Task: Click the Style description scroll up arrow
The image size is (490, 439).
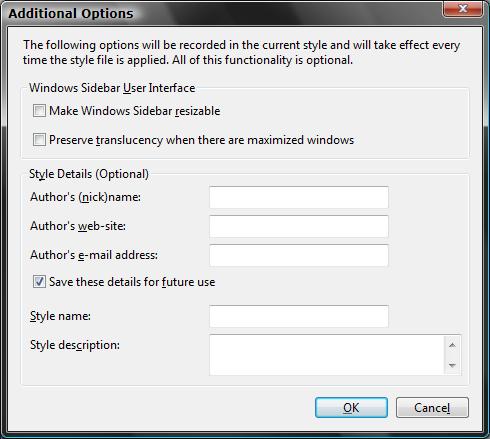Action: (x=452, y=345)
